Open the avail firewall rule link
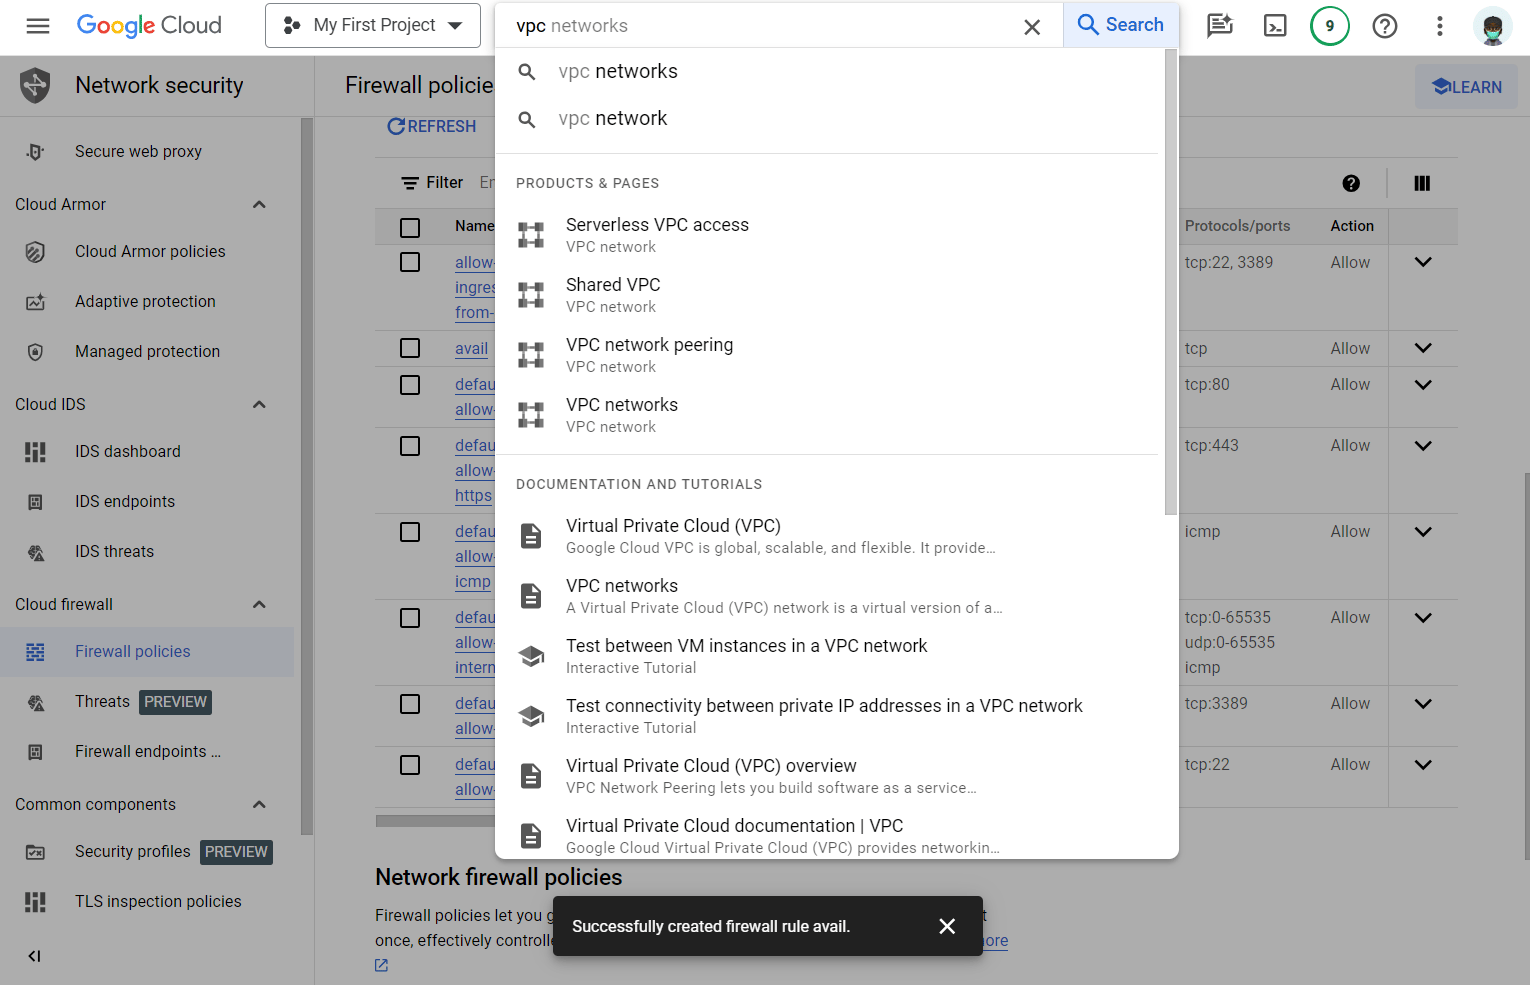 pyautogui.click(x=471, y=348)
